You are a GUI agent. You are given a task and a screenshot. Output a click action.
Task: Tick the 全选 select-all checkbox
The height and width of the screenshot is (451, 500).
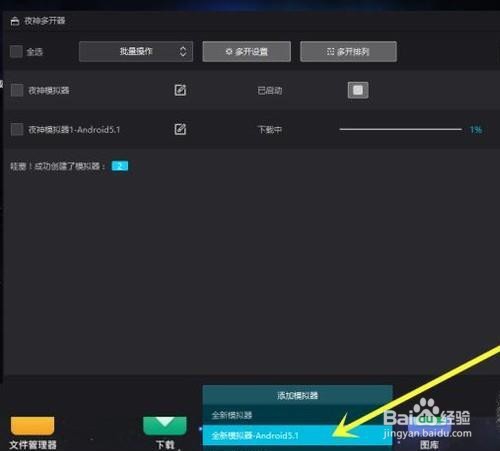tap(16, 52)
